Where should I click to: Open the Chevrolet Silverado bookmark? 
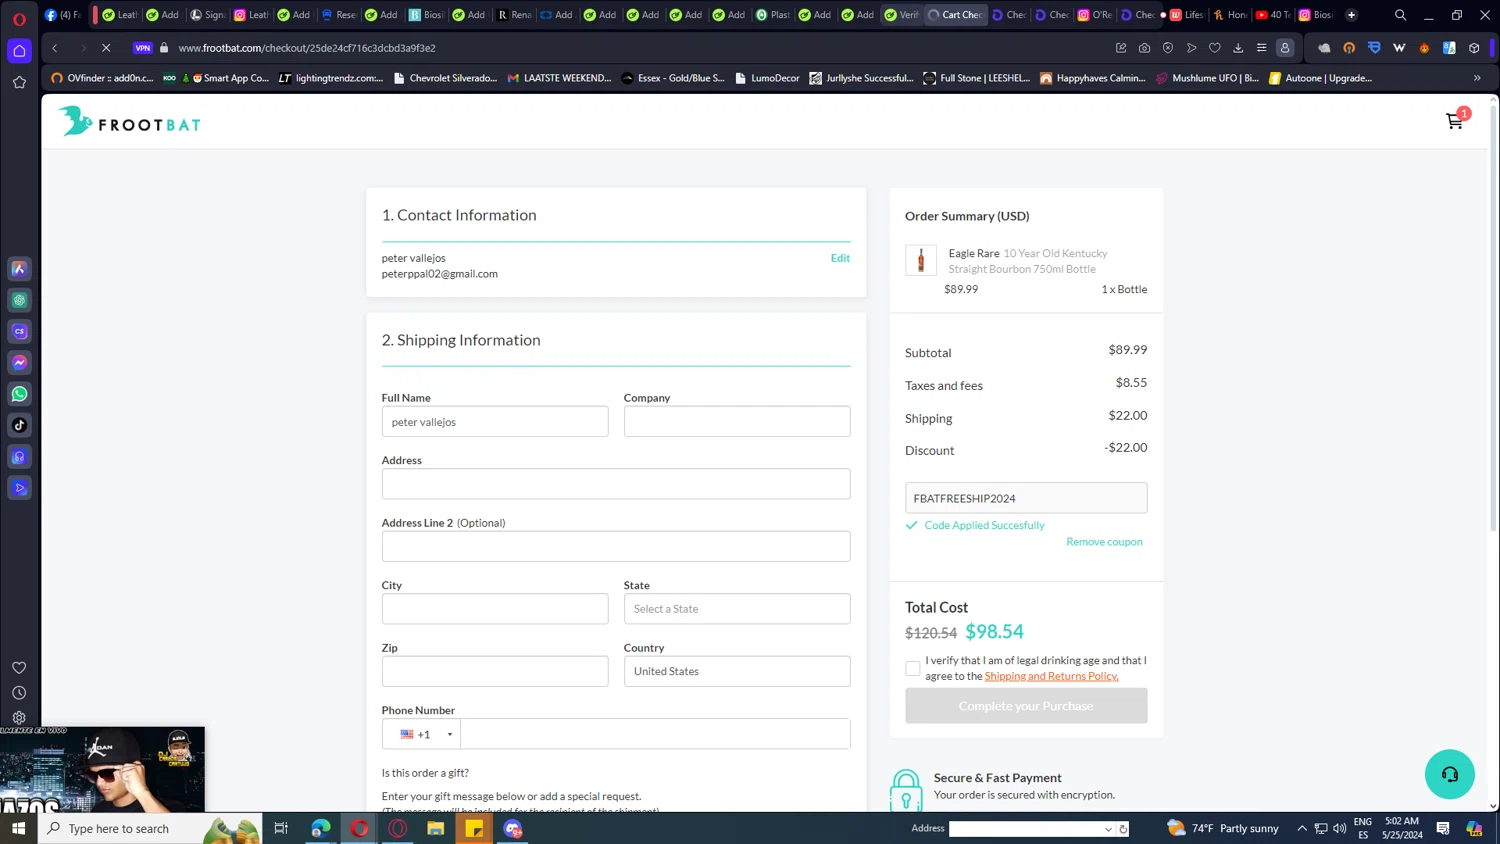(x=445, y=78)
